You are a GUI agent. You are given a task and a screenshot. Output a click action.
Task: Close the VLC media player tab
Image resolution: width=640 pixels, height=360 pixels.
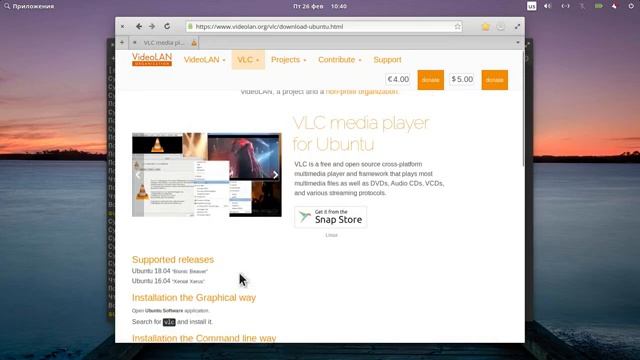(x=134, y=42)
